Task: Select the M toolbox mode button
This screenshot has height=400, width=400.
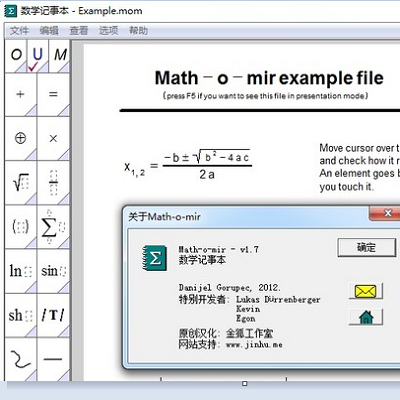Action: click(x=59, y=56)
